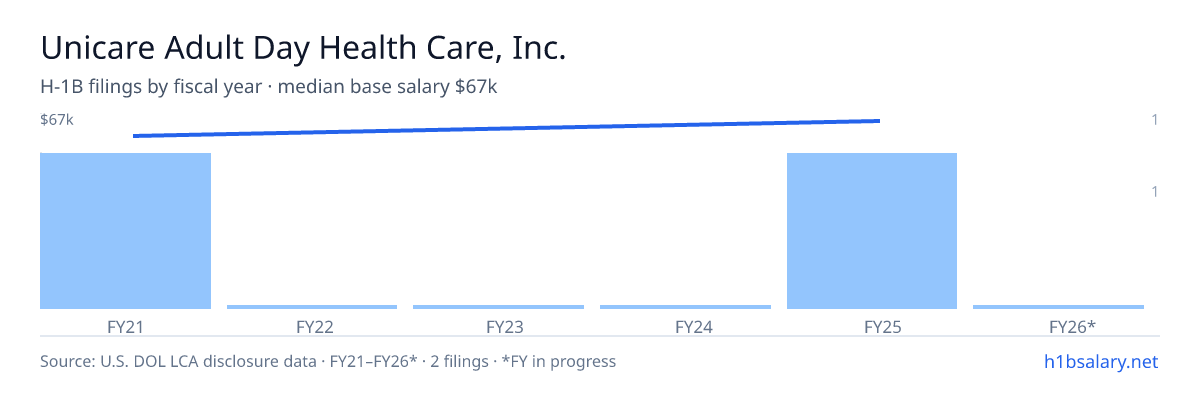Click the top right axis value 1
Screen dimensions: 1200x400
click(1155, 120)
